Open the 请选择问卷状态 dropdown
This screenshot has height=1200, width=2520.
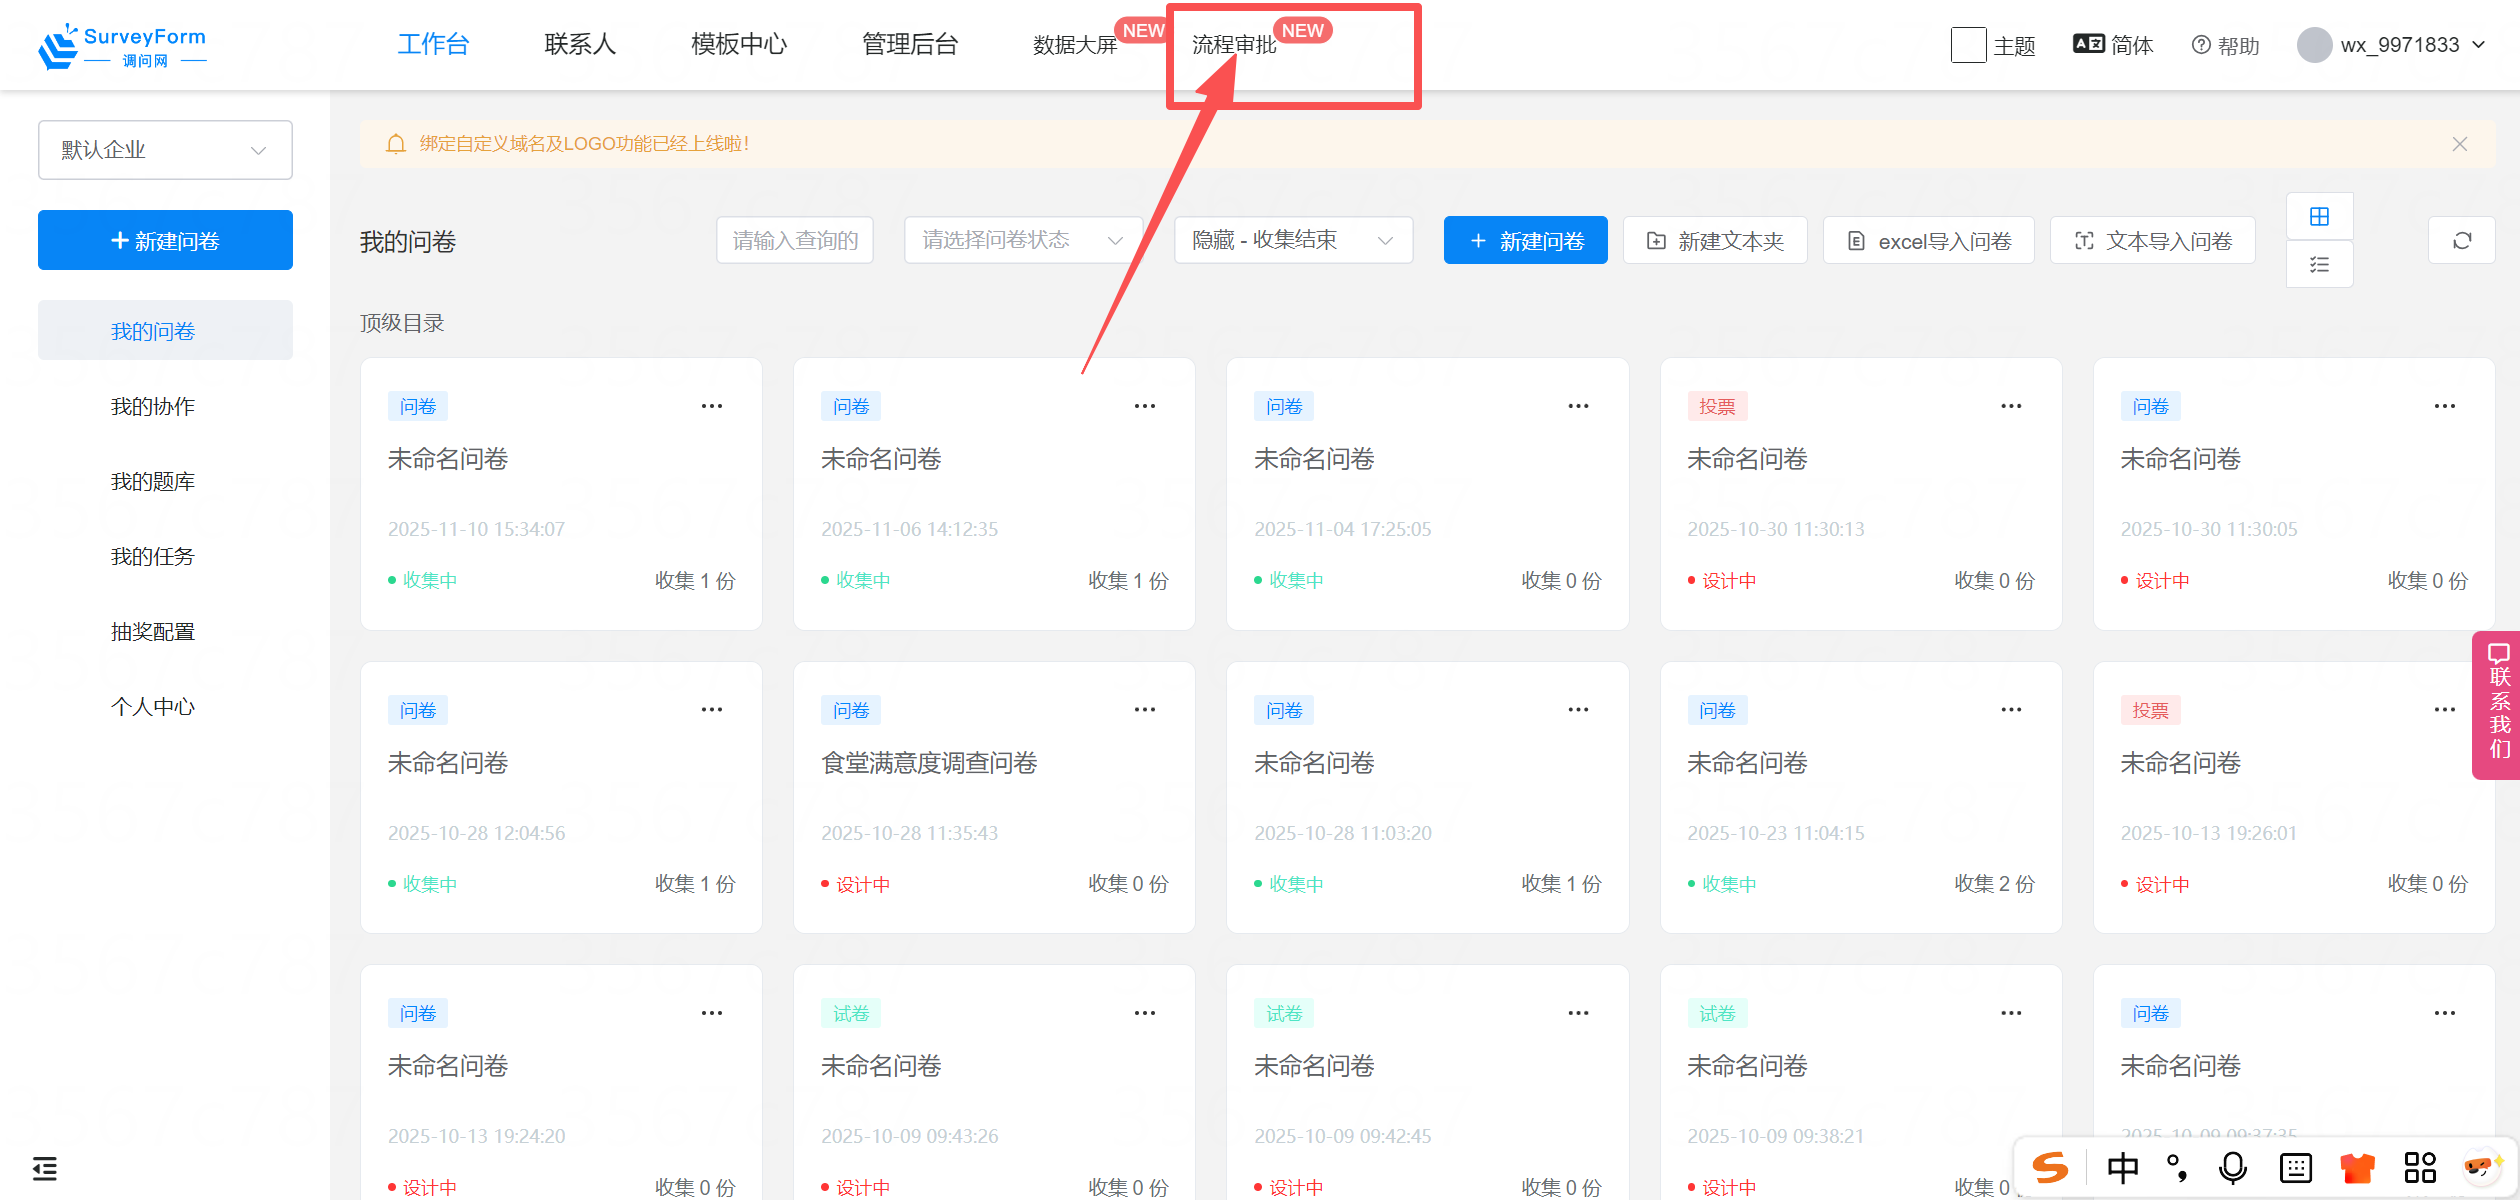pos(1022,240)
